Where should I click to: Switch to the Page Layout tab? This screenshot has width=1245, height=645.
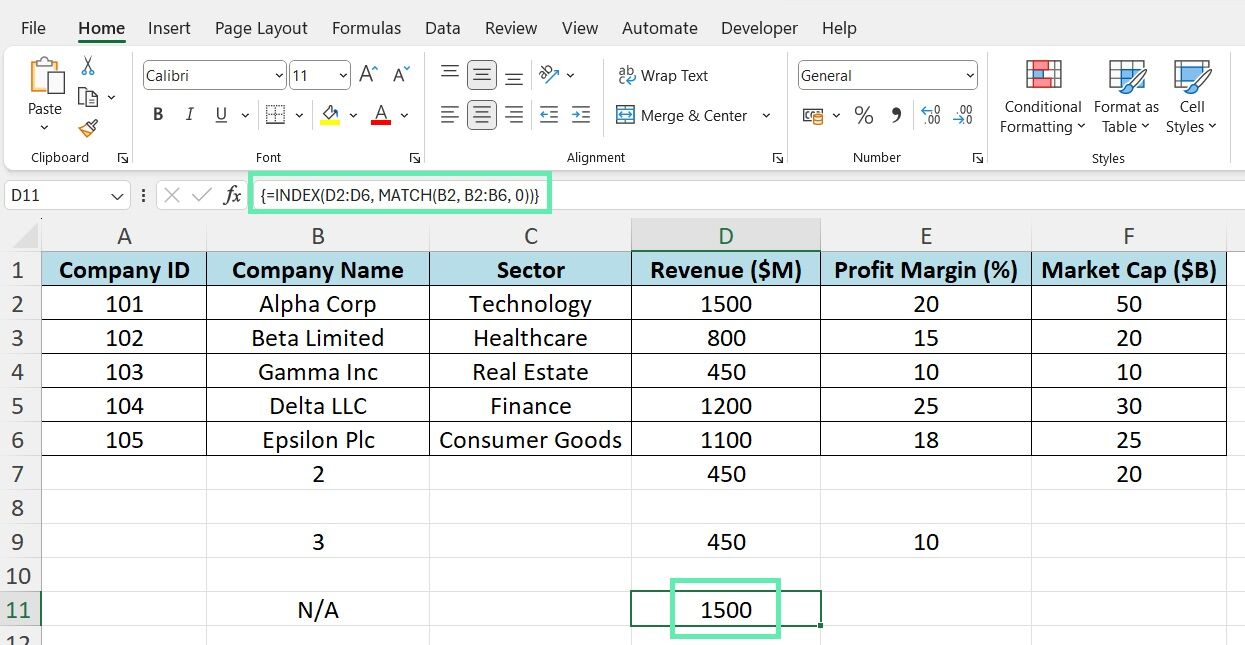tap(261, 28)
